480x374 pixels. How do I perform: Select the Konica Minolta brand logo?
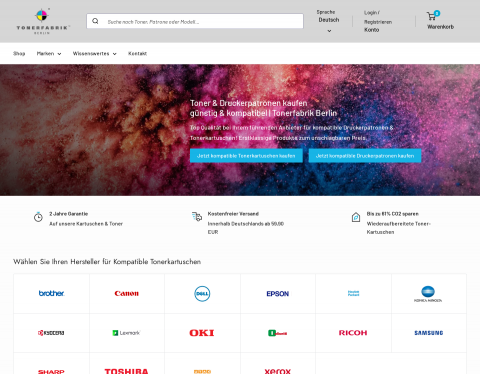coord(428,294)
